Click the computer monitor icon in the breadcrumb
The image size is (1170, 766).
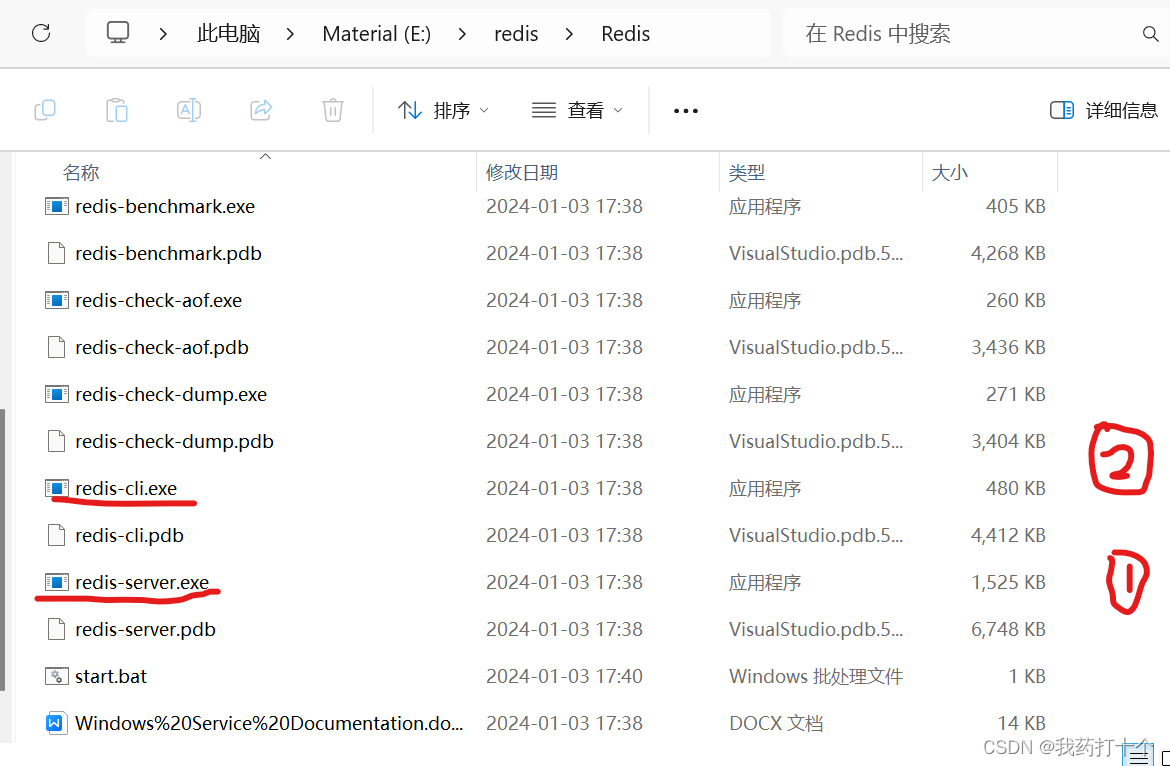click(118, 32)
